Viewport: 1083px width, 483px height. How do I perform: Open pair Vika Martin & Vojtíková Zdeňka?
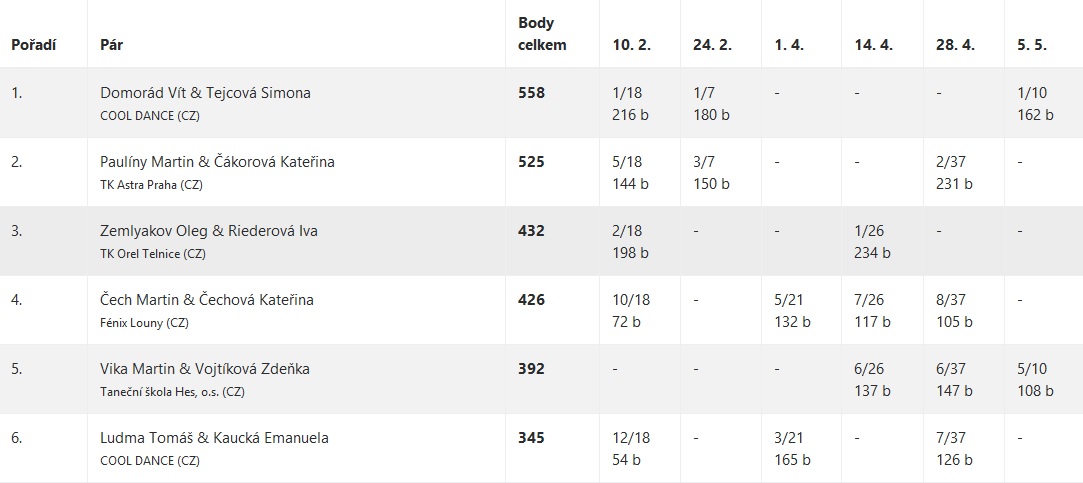click(x=204, y=369)
